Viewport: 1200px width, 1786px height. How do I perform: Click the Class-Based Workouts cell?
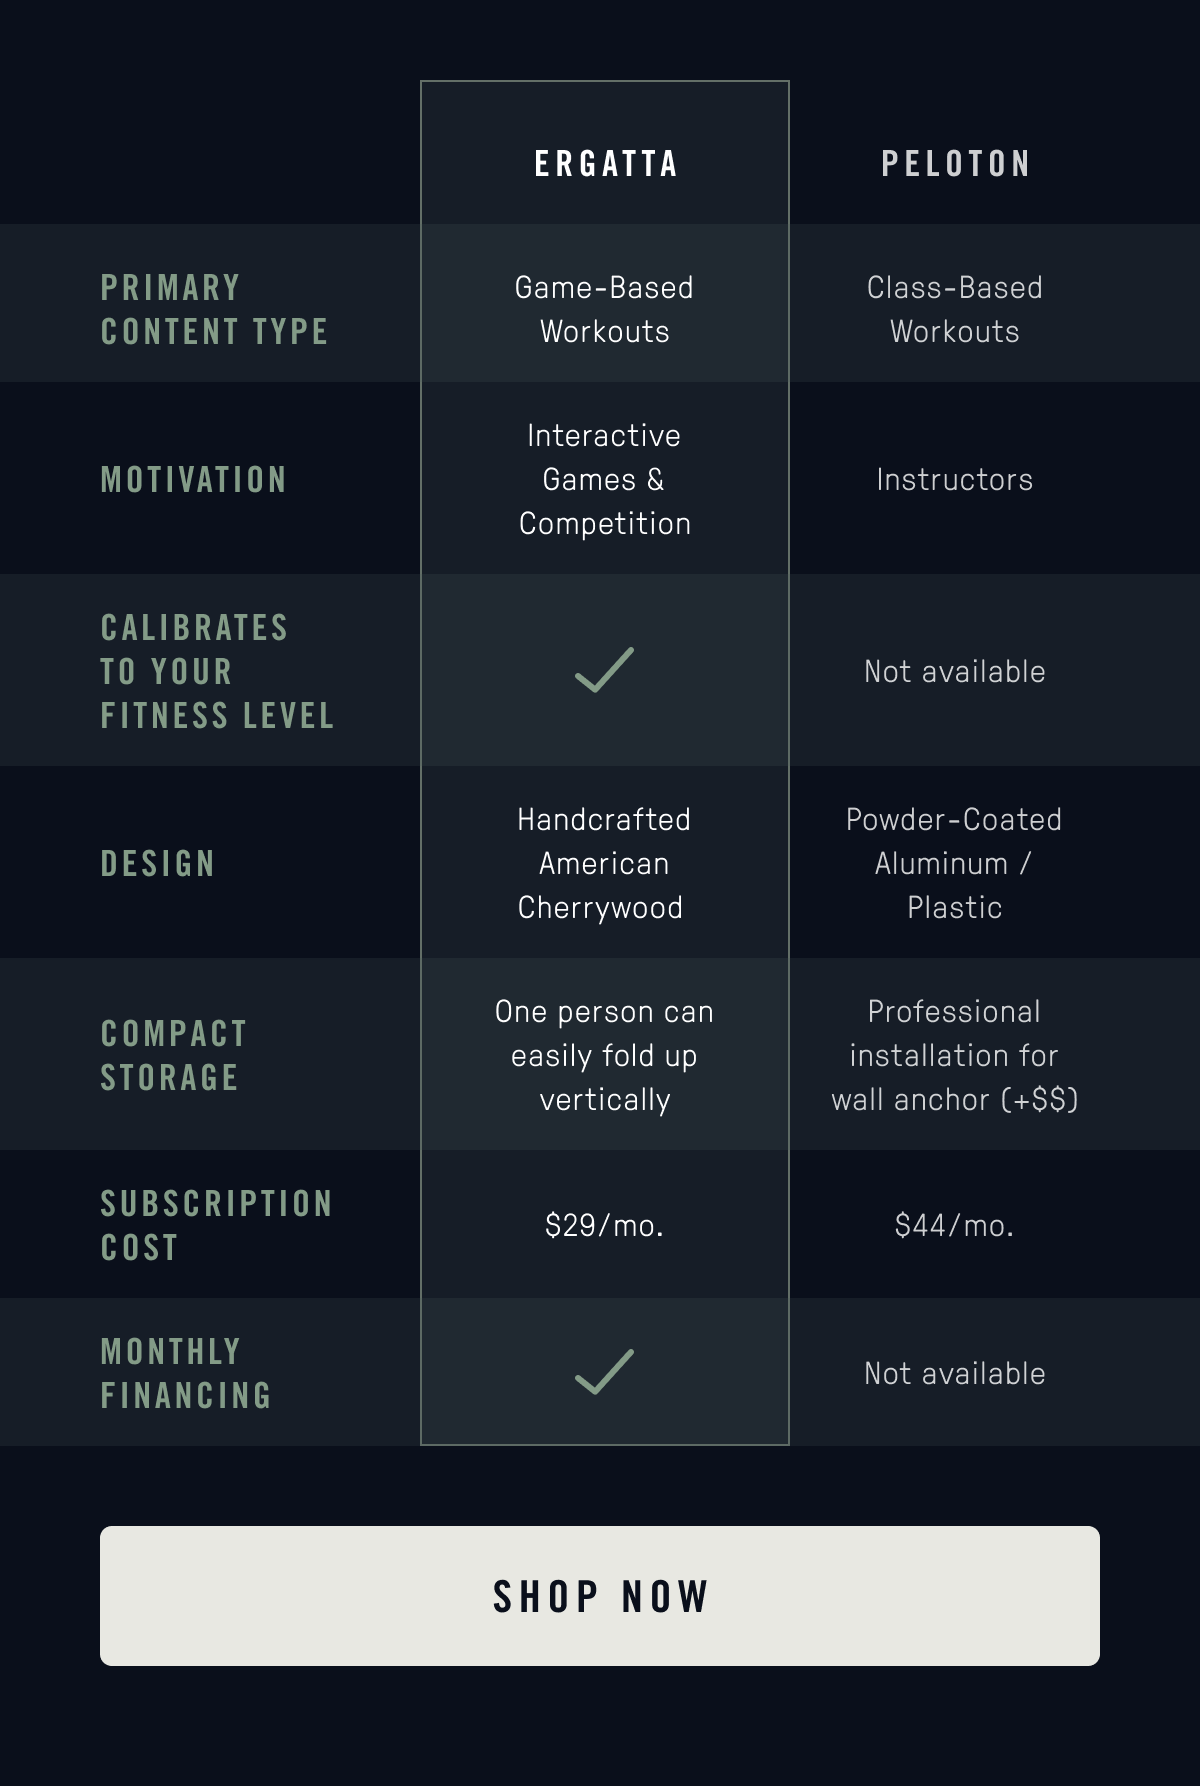point(955,309)
